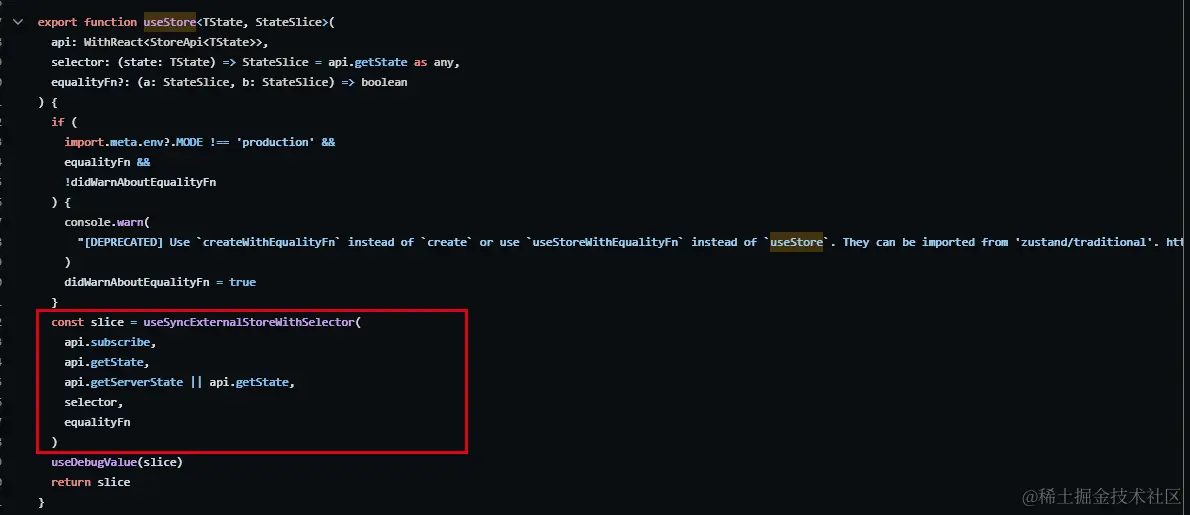Click the 'export' keyword
Screen dimensions: 1190x515
point(58,23)
